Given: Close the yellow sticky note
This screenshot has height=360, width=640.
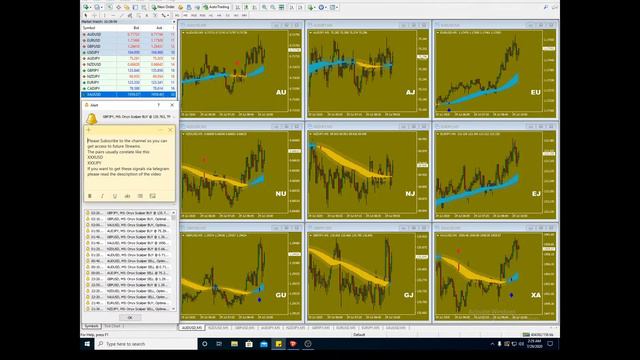Looking at the screenshot, I should (170, 130).
